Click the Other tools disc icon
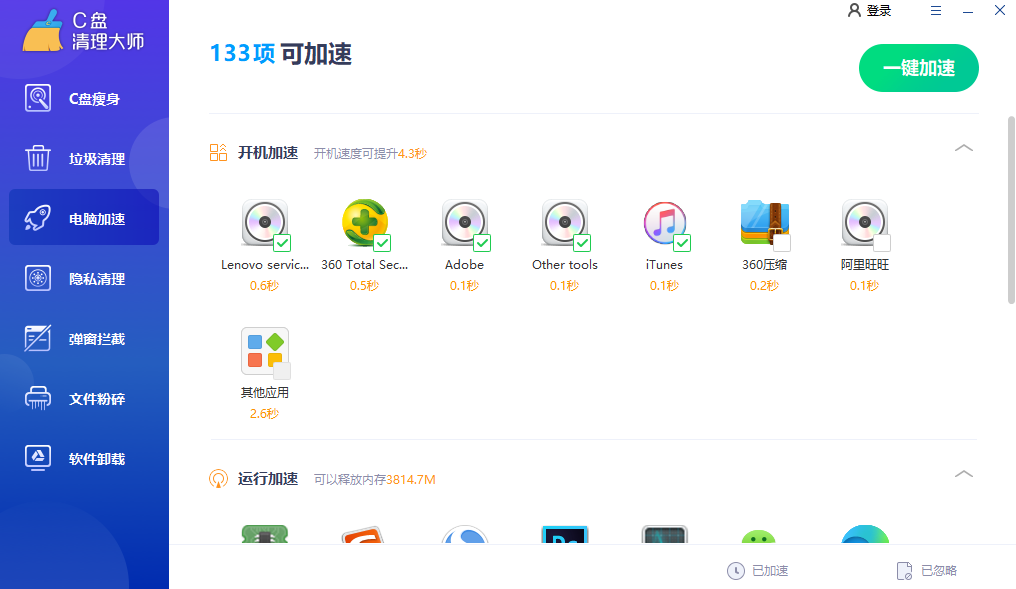The image size is (1016, 589). (564, 223)
